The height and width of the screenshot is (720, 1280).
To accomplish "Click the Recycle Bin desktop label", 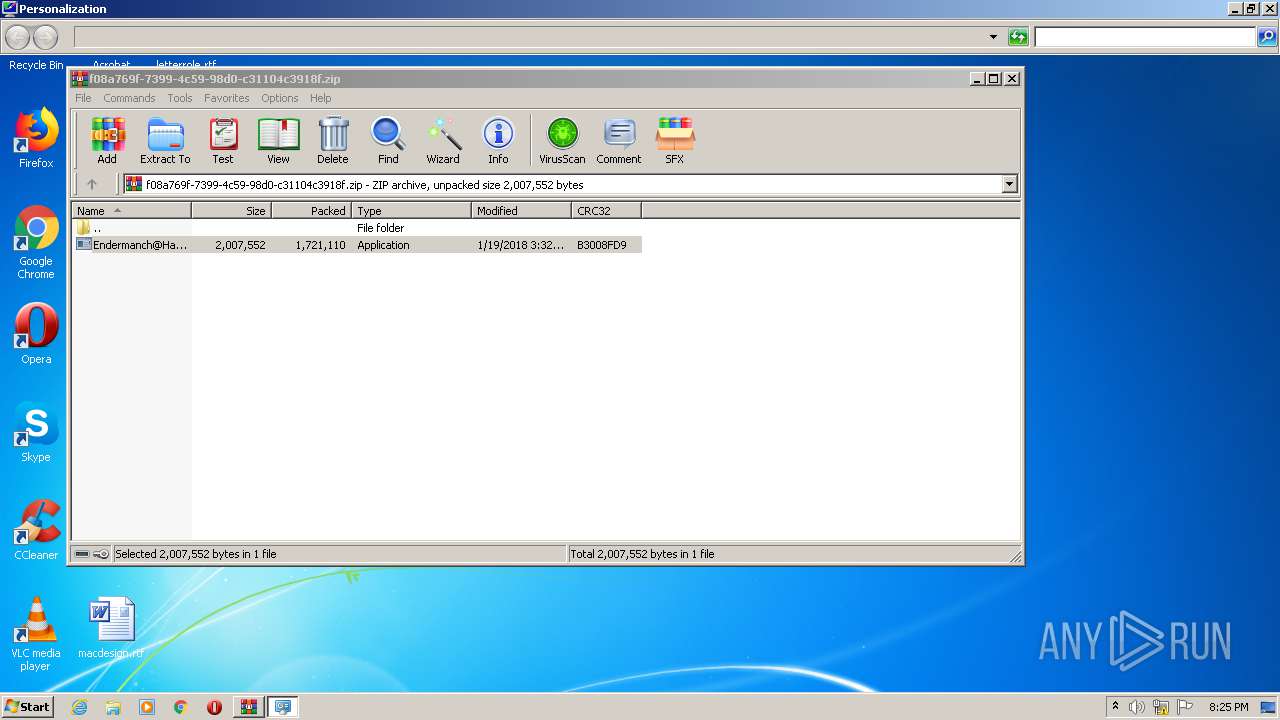I will [36, 65].
